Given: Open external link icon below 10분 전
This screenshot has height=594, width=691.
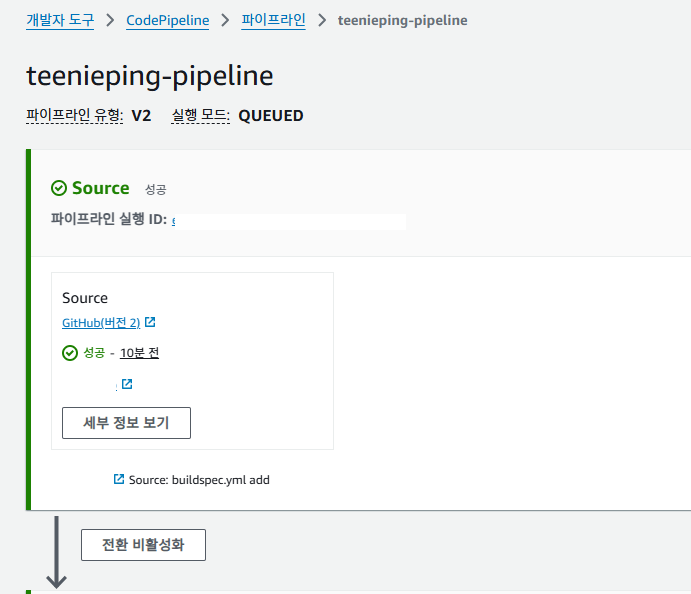Looking at the screenshot, I should point(127,384).
